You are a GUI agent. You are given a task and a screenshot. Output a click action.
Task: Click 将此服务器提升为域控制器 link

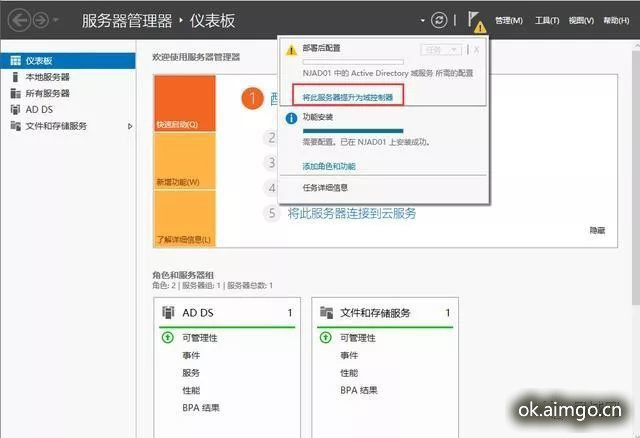tap(348, 97)
